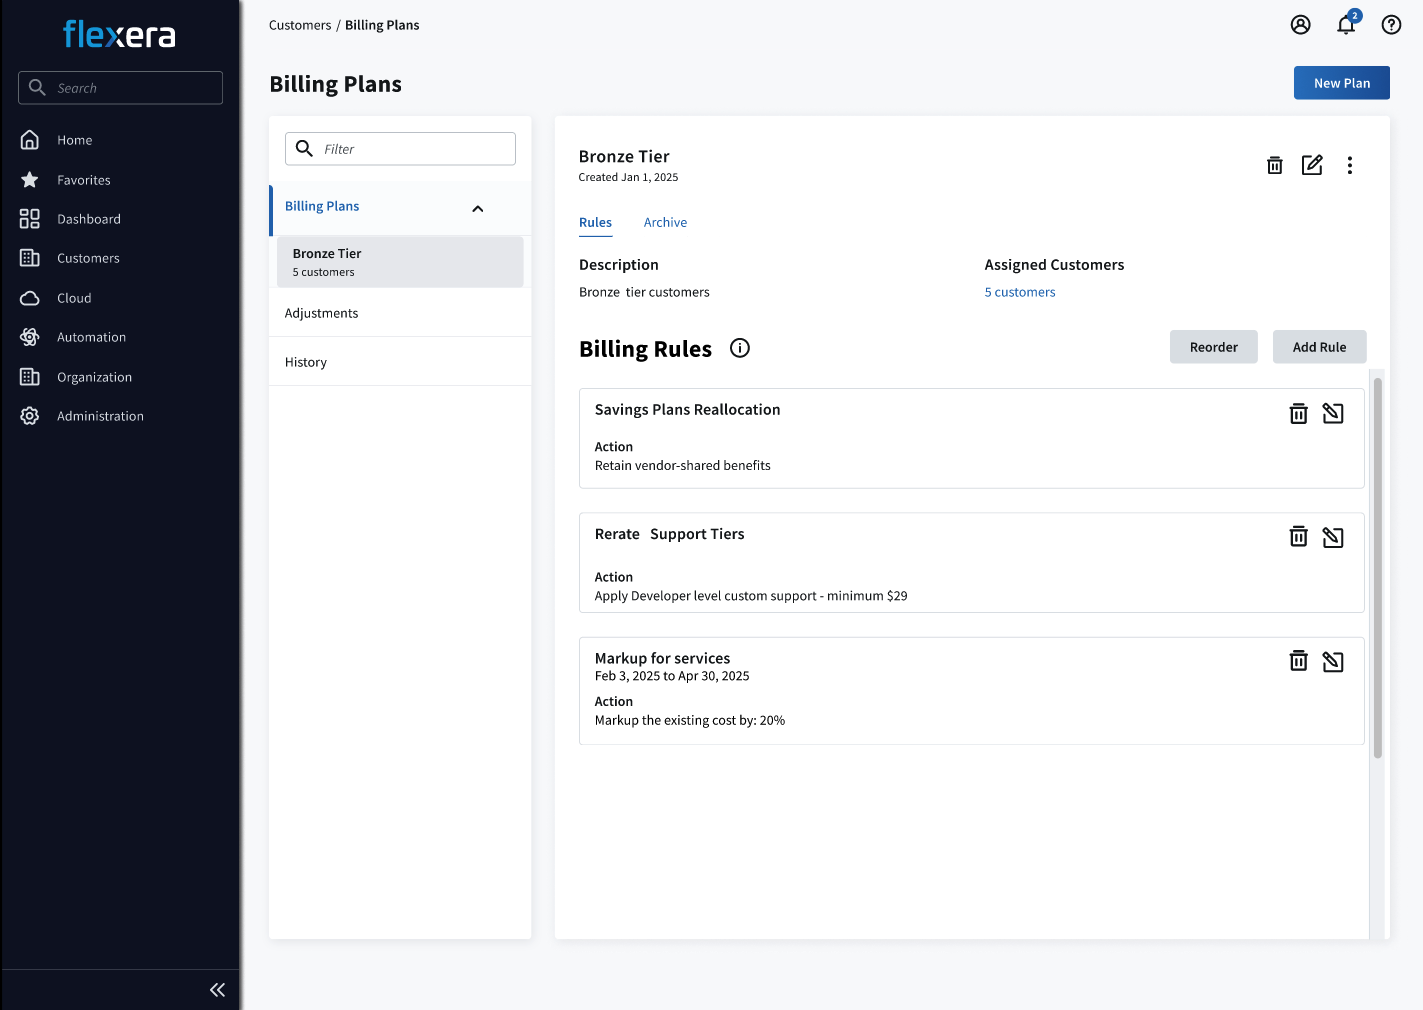Click the billing rules vertical scrollbar
Viewport: 1423px width, 1010px height.
[x=1377, y=568]
